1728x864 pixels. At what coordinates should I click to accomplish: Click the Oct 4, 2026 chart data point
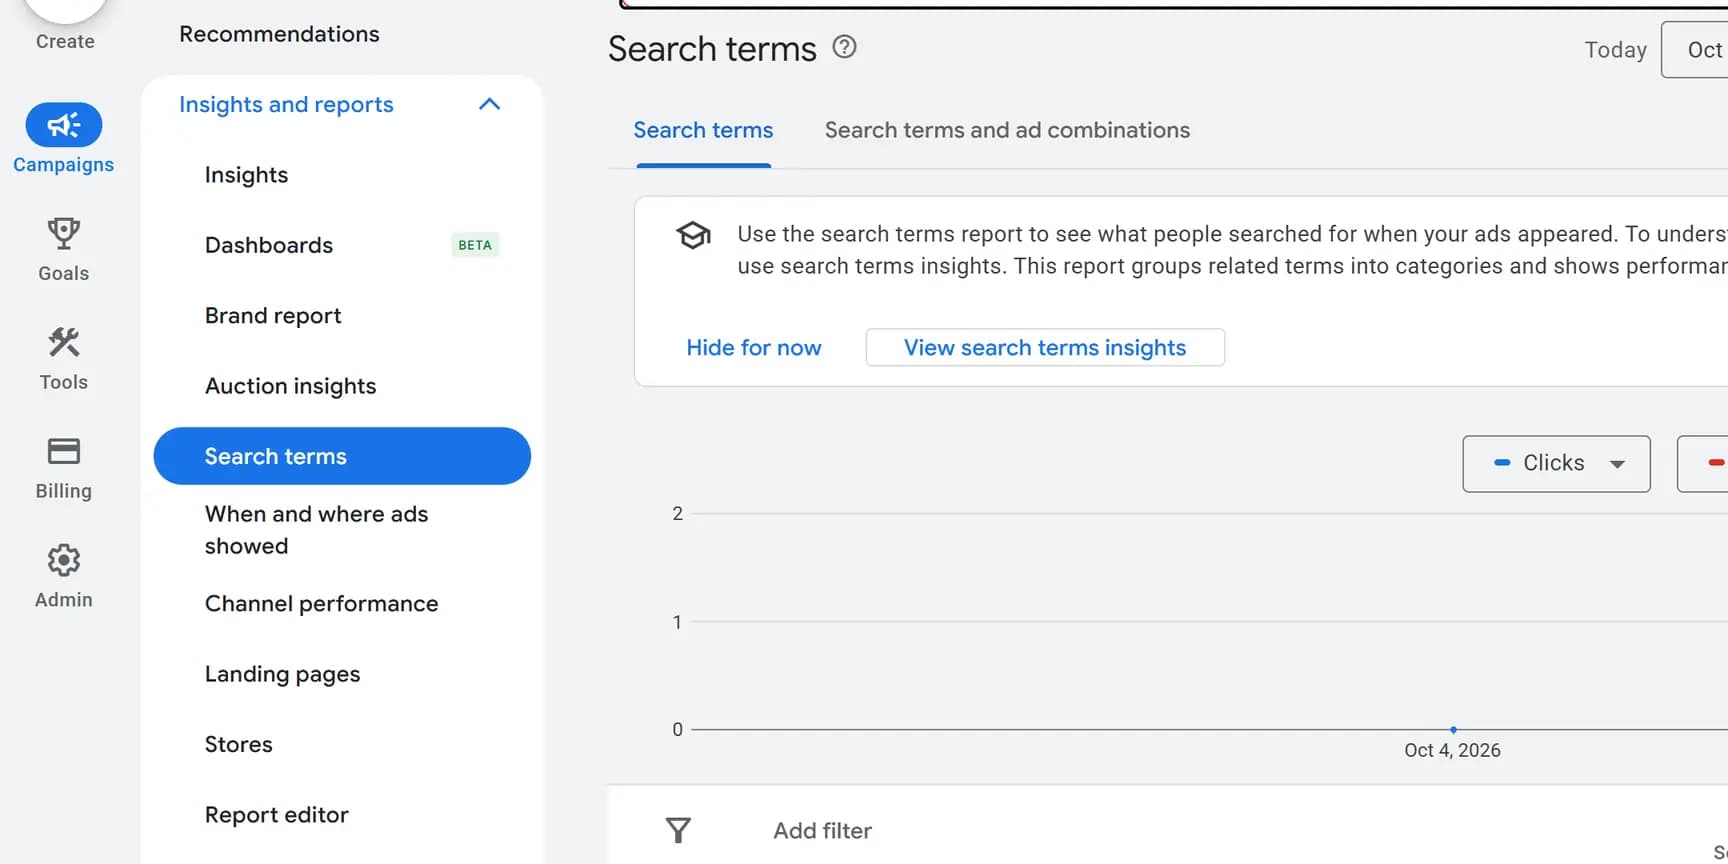(1453, 730)
